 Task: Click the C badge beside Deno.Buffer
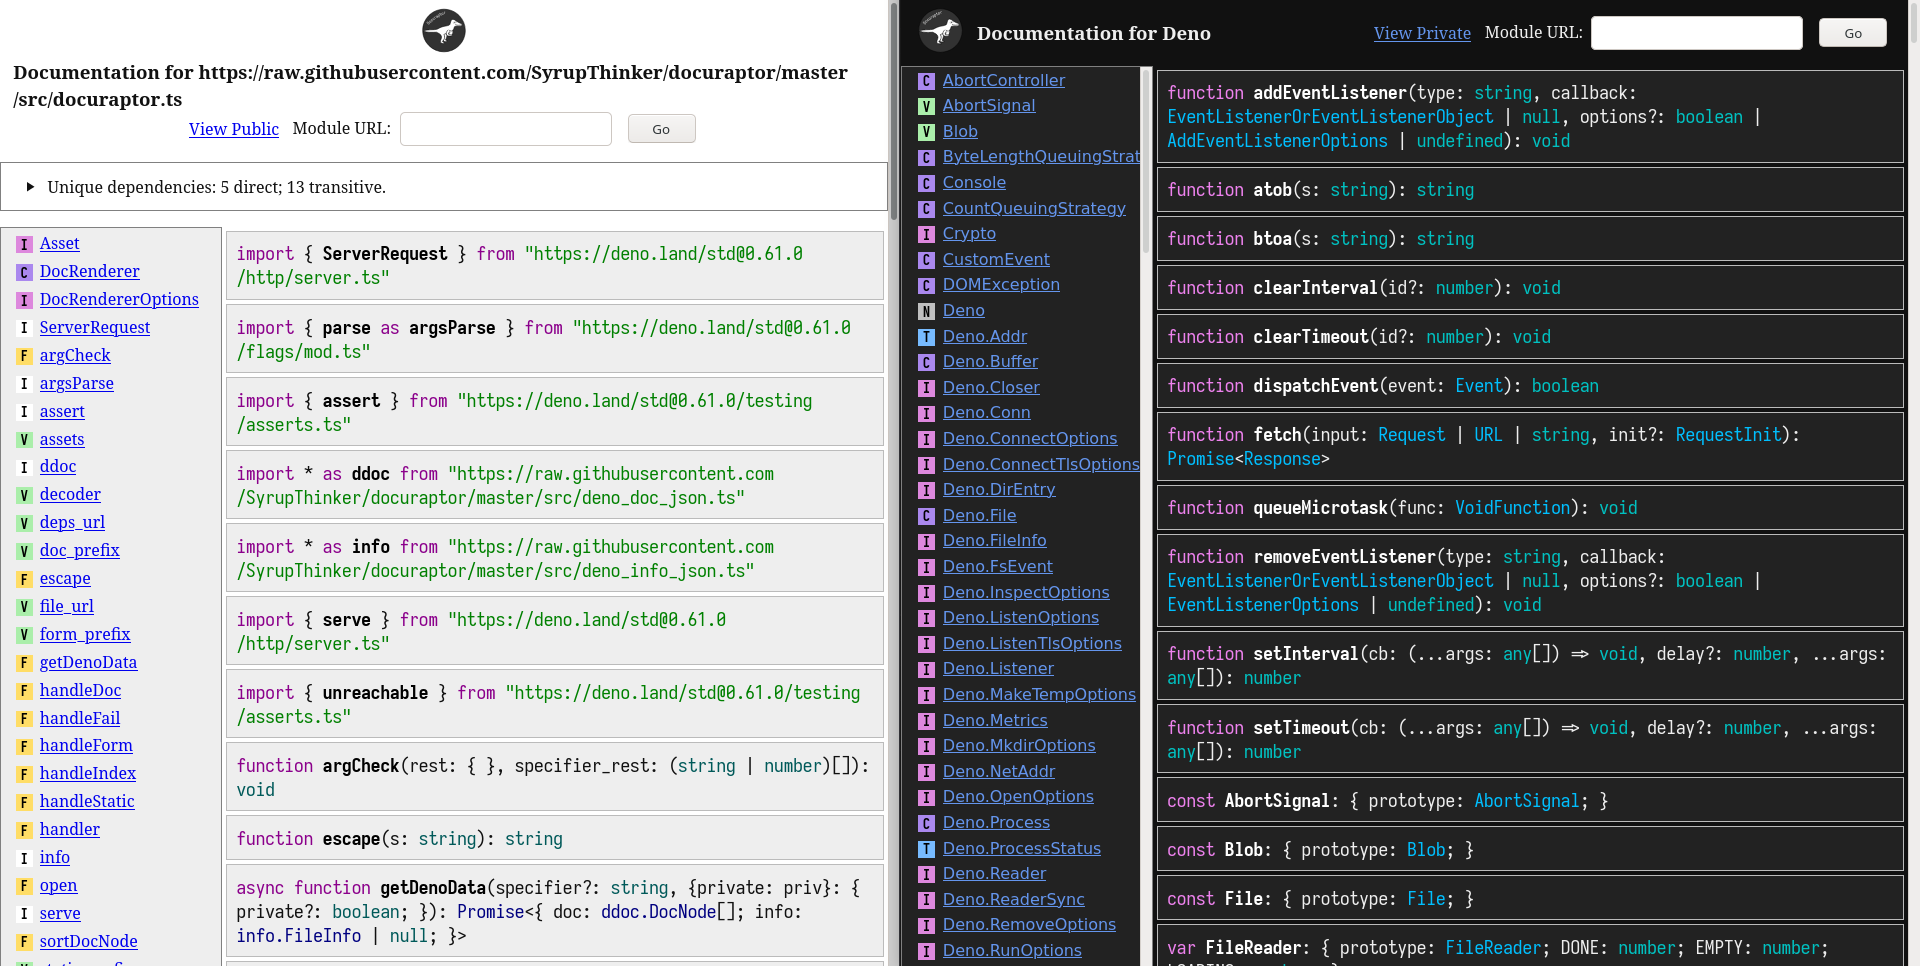[x=927, y=362]
